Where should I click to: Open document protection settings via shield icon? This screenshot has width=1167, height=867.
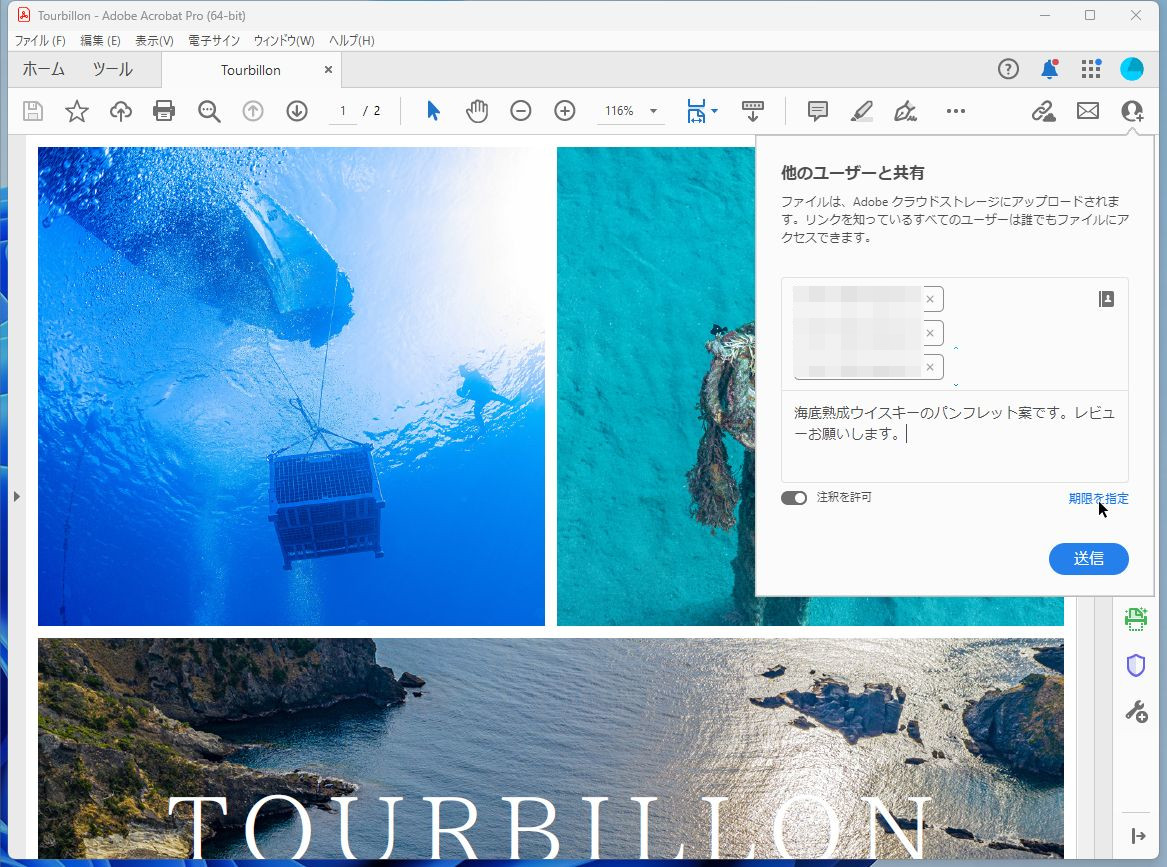(1135, 664)
